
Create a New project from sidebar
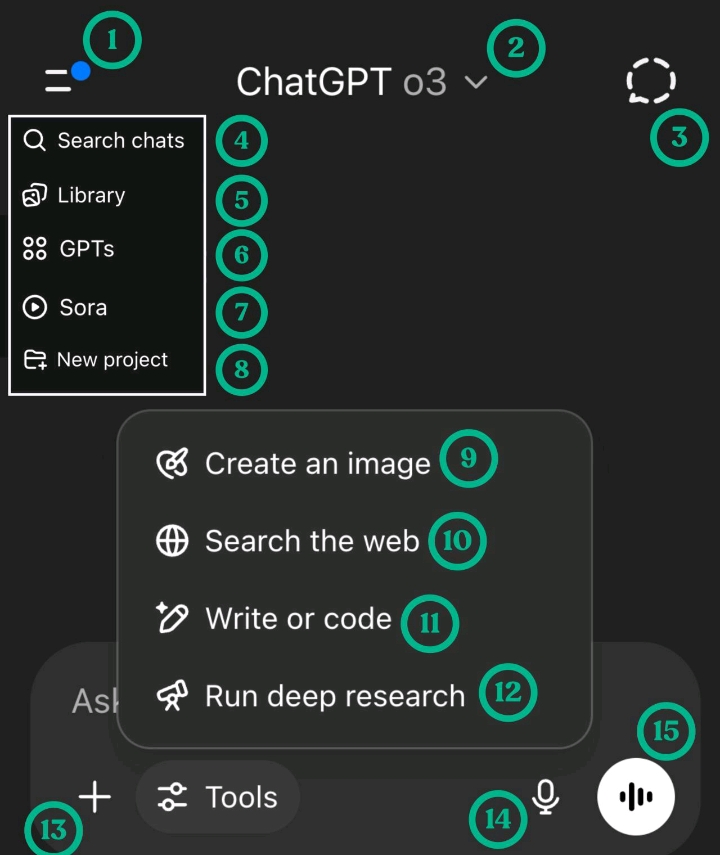111,360
